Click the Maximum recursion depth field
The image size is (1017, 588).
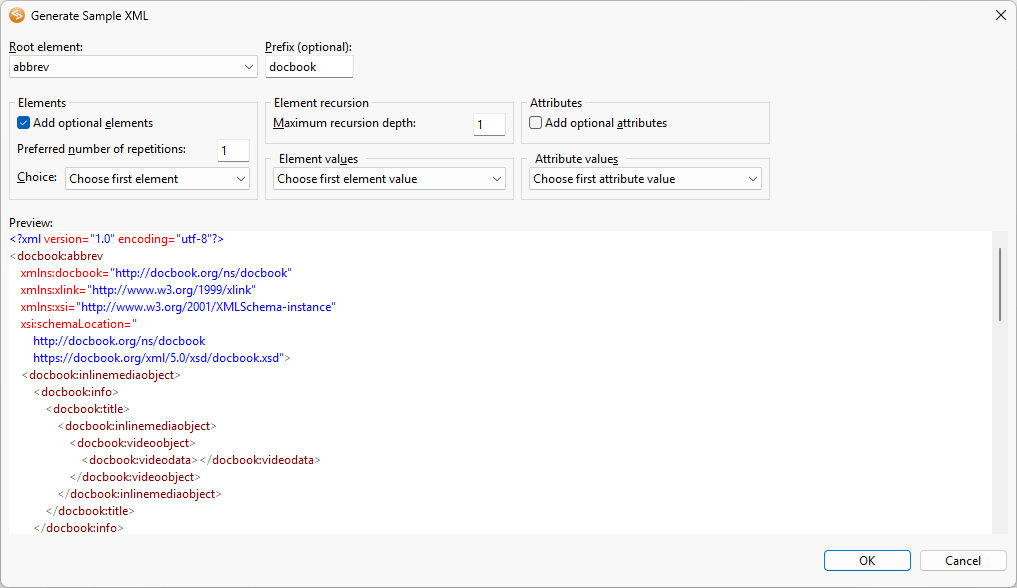[x=489, y=124]
